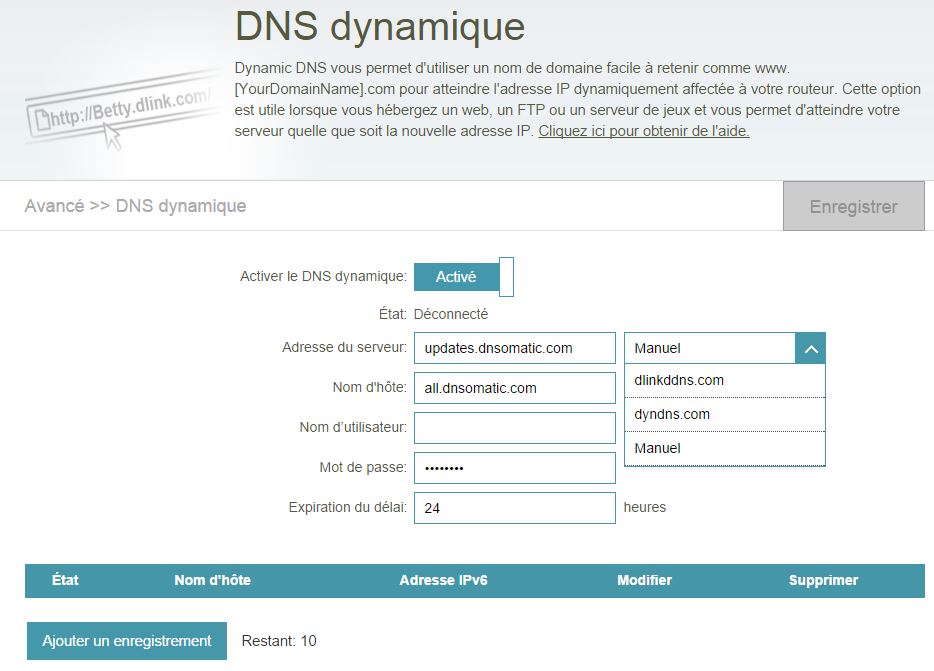Click the Expiration du délai field showing 24
The width and height of the screenshot is (934, 671).
[x=514, y=508]
